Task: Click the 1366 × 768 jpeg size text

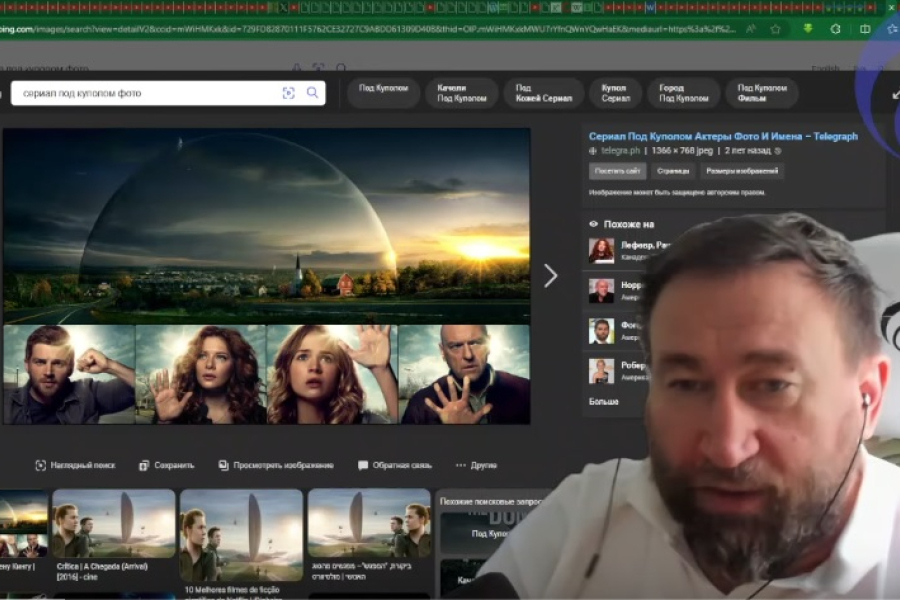Action: pyautogui.click(x=682, y=150)
